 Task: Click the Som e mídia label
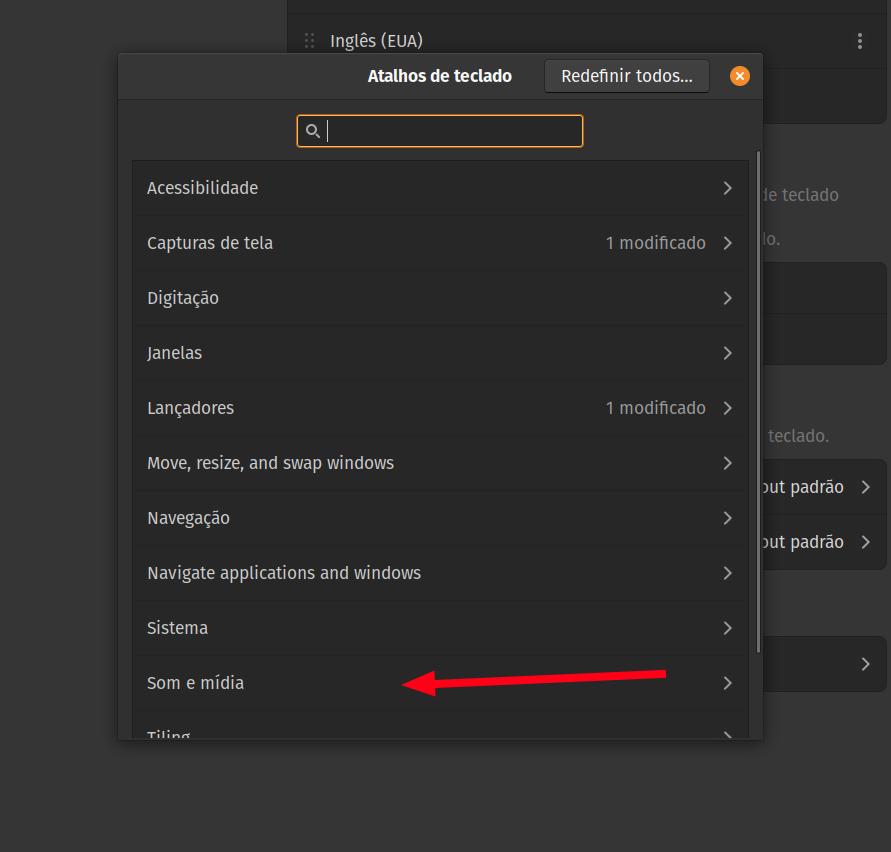pyautogui.click(x=195, y=683)
